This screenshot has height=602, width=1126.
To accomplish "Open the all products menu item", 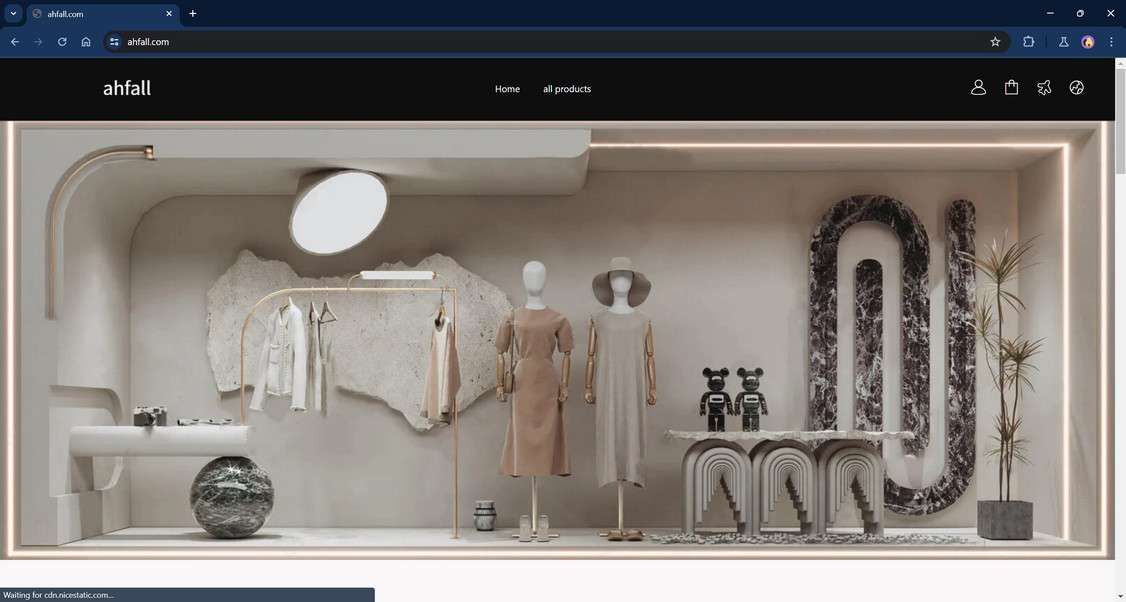I will [x=567, y=89].
